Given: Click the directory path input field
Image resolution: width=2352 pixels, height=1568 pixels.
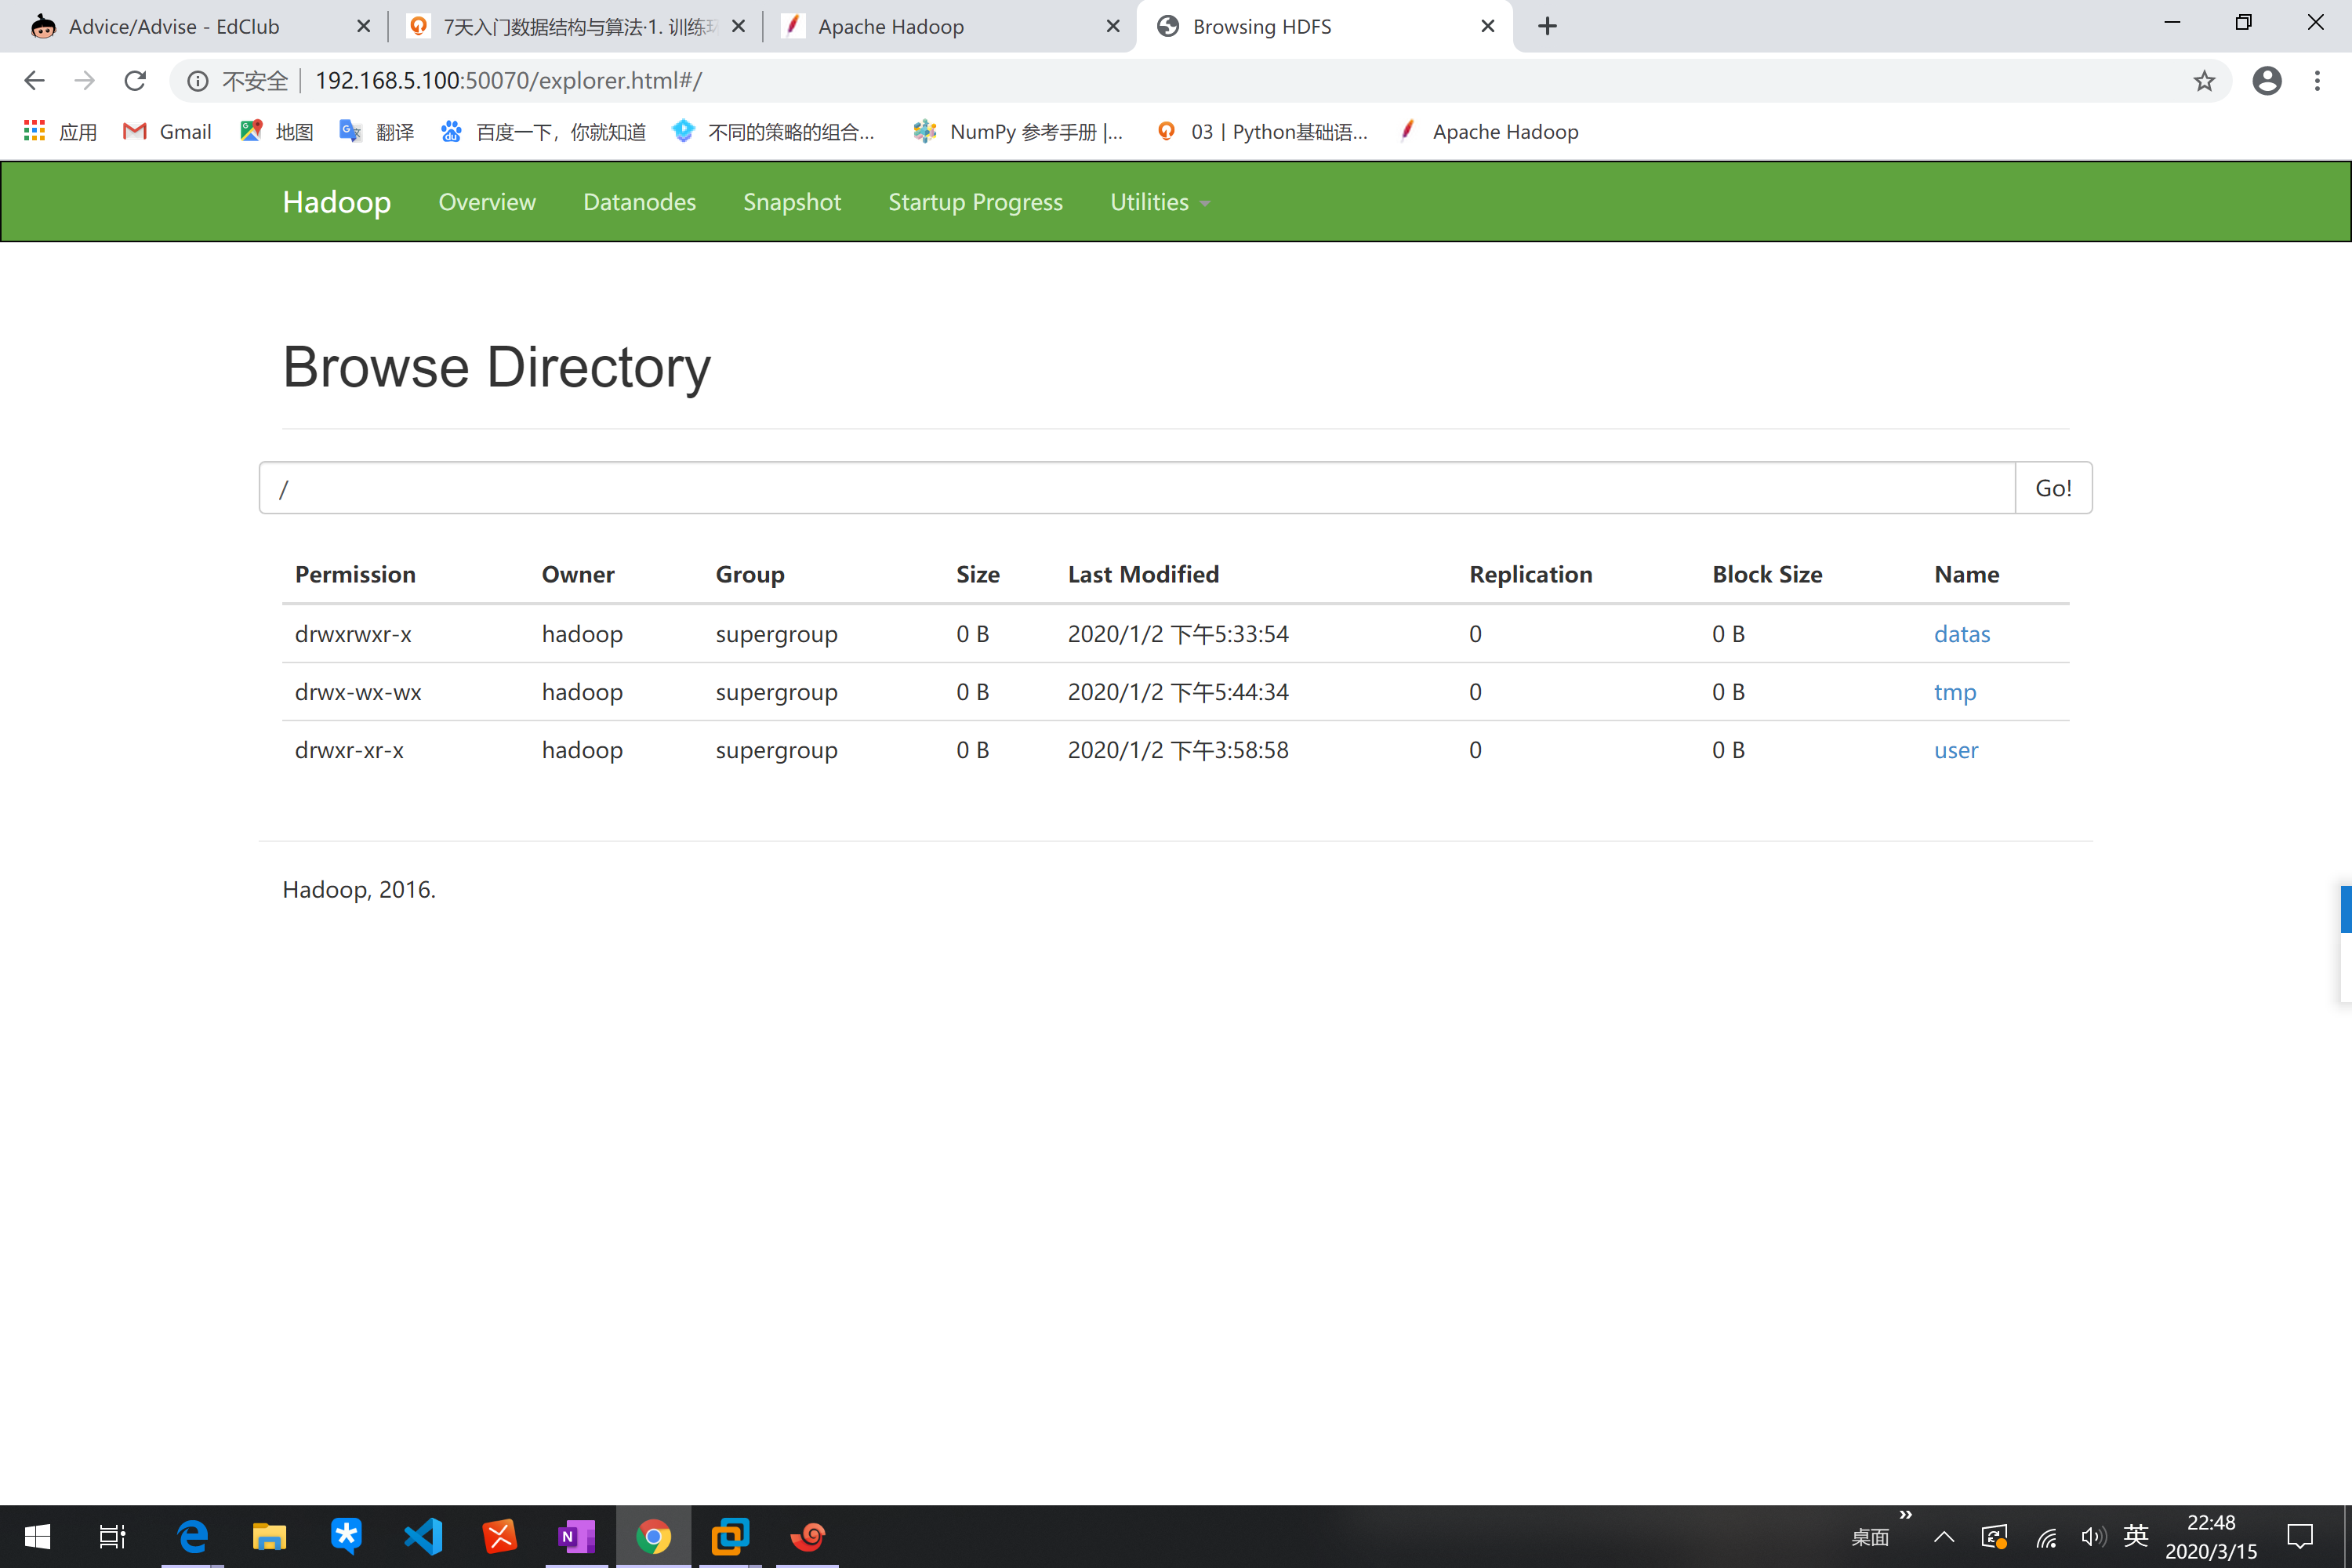Looking at the screenshot, I should [1136, 488].
